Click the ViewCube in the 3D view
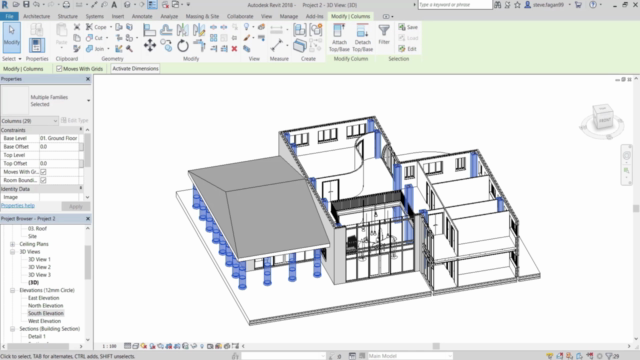 click(602, 118)
